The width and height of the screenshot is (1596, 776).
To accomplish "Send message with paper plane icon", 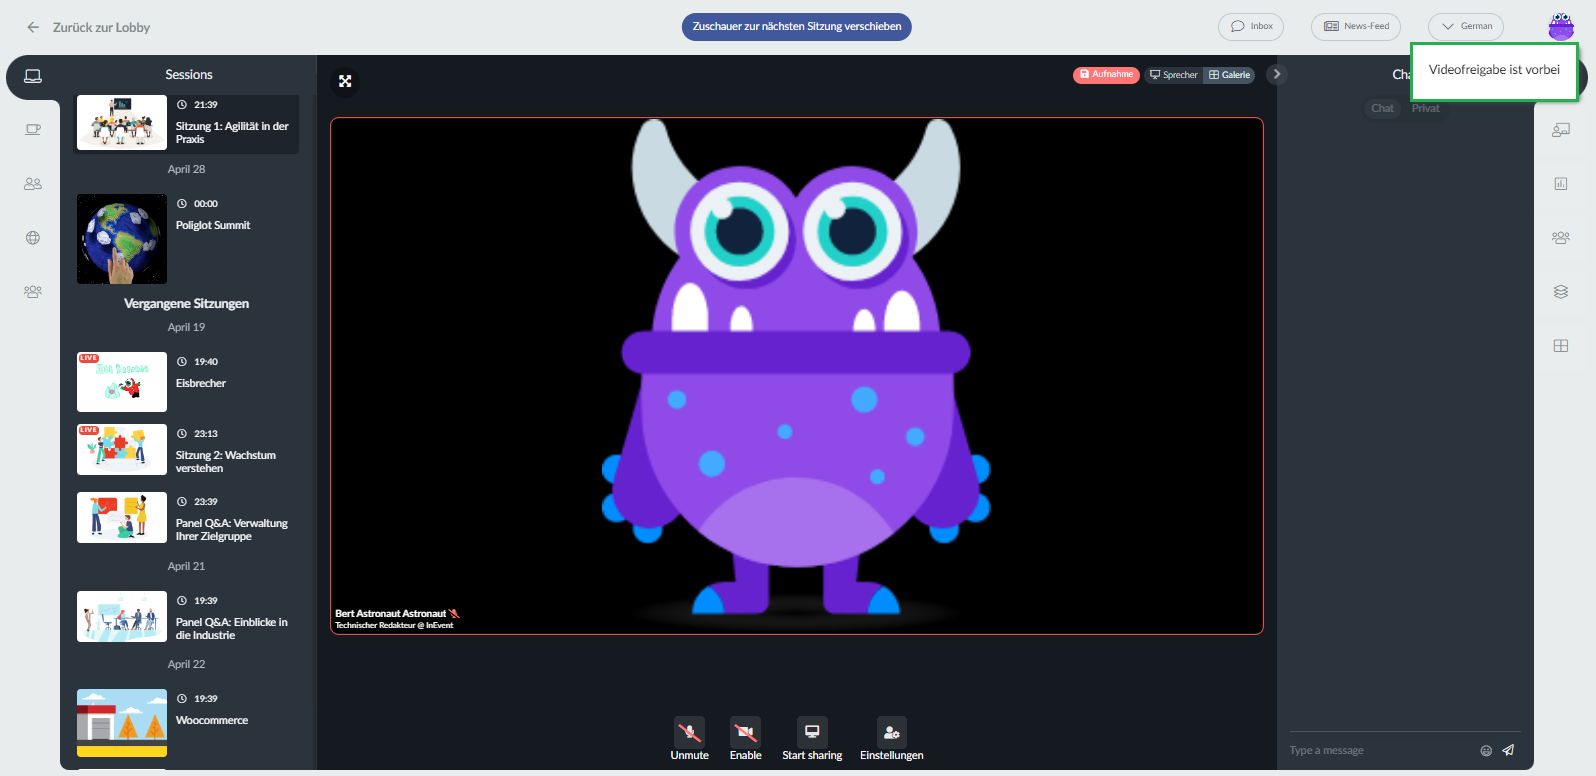I will 1508,750.
